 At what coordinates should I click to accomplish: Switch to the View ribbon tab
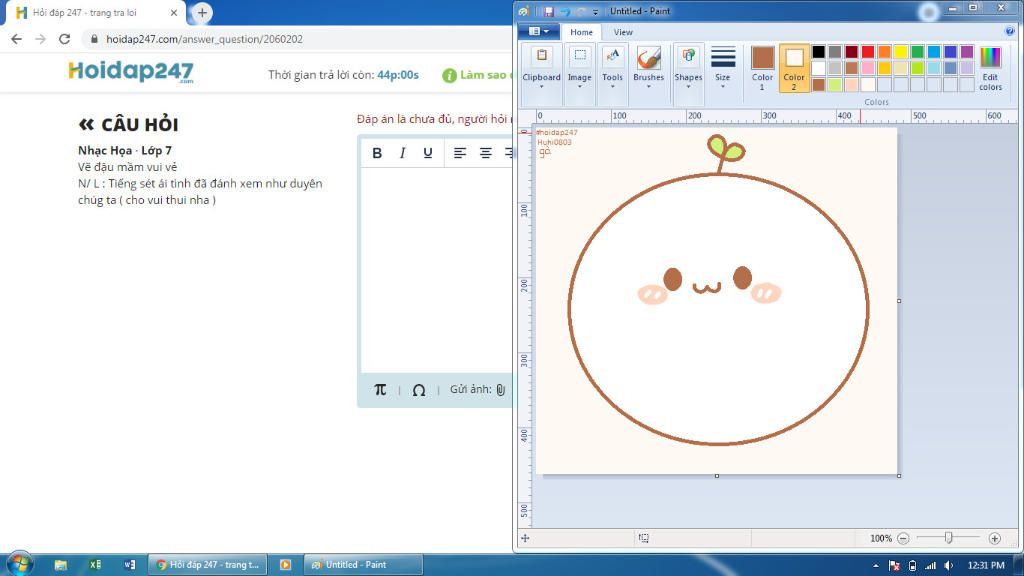pyautogui.click(x=623, y=32)
